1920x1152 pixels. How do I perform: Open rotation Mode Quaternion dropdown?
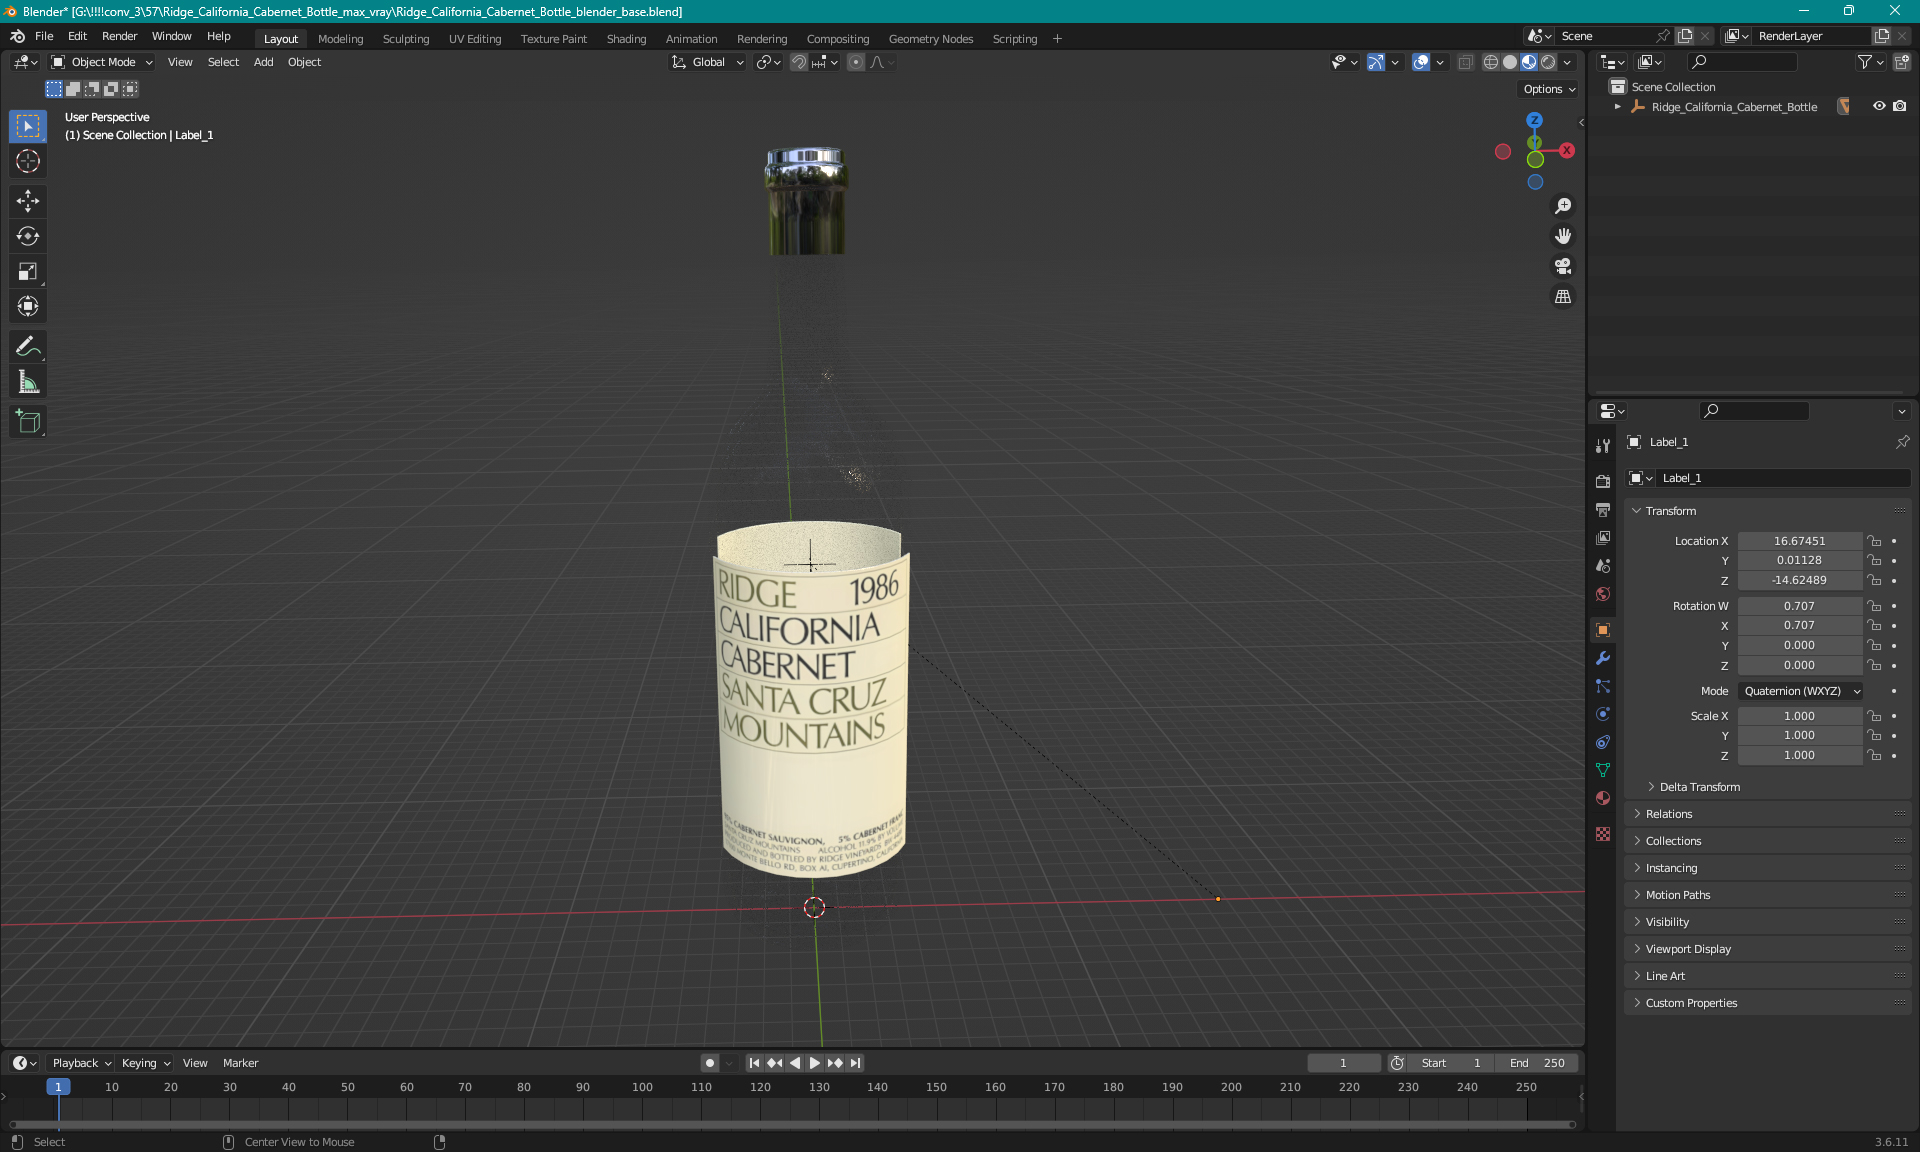click(x=1801, y=691)
